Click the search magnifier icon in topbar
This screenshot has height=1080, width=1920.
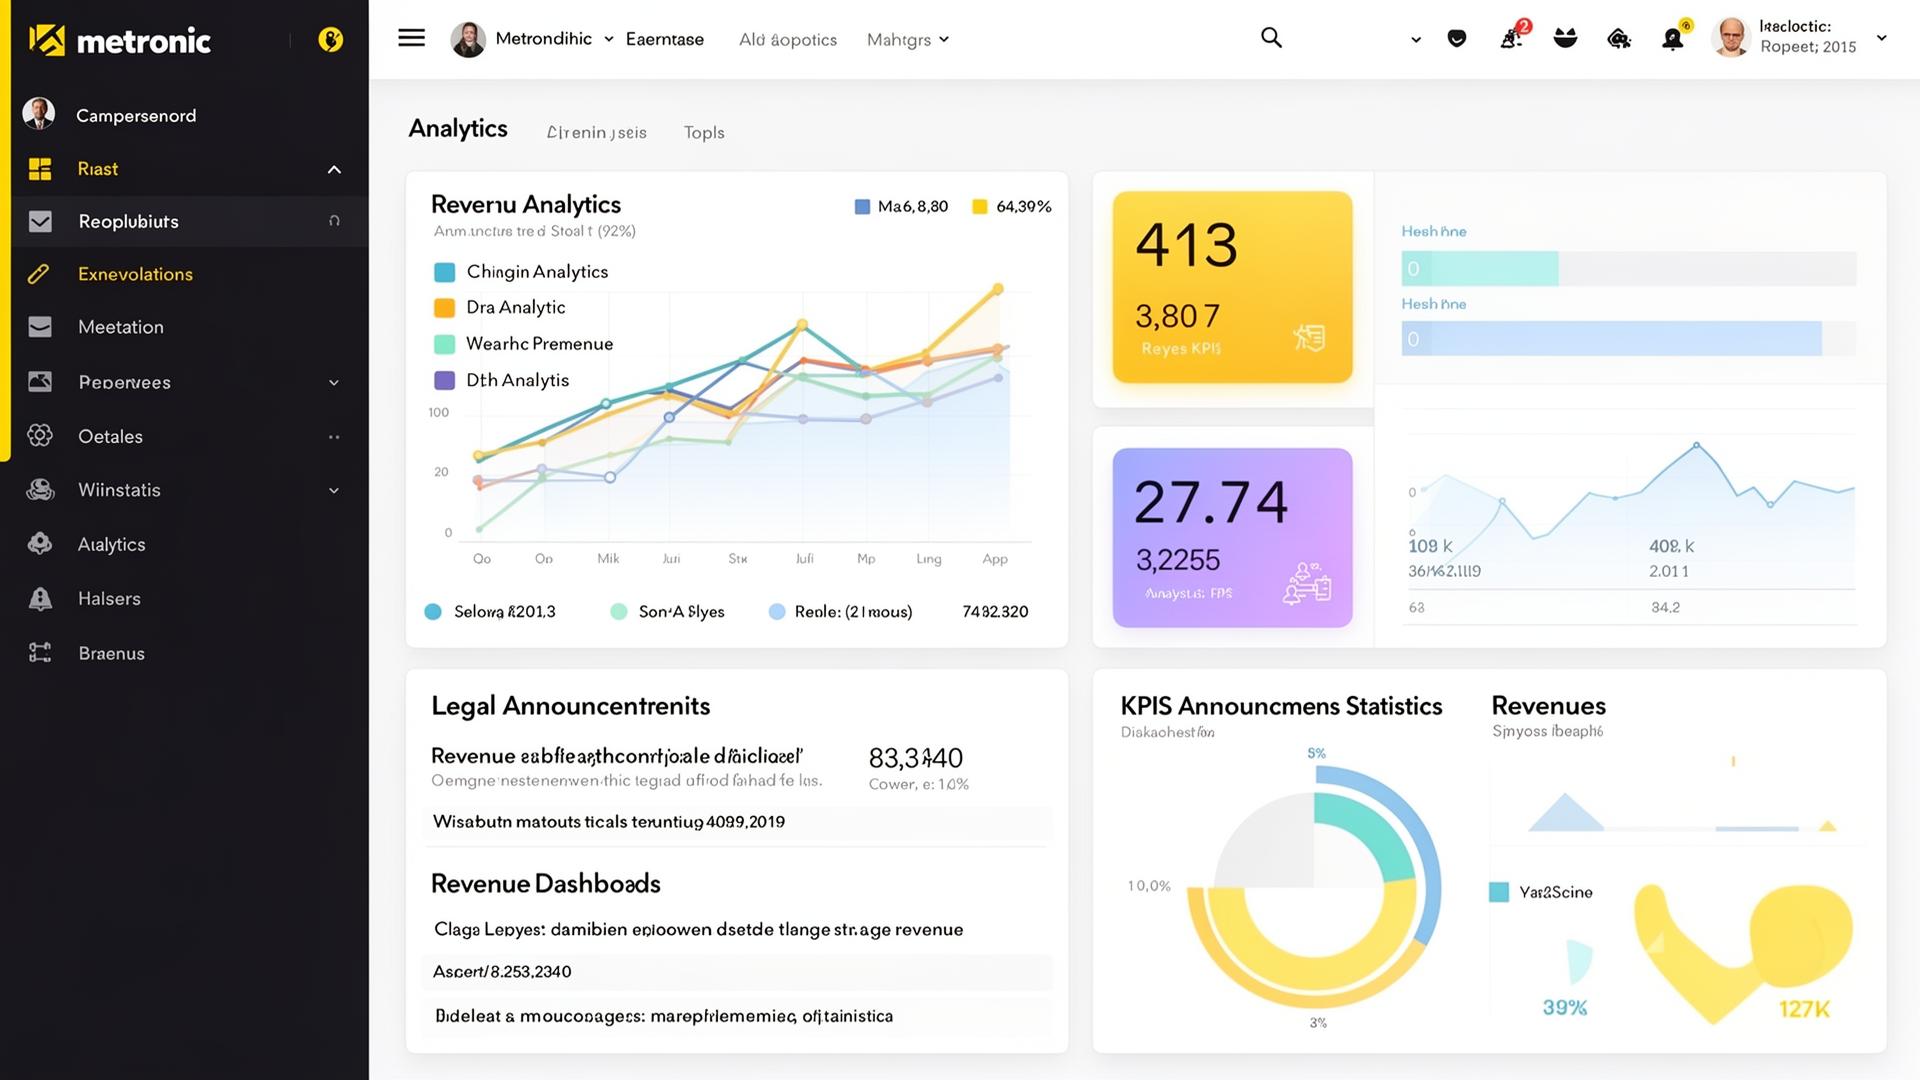point(1270,37)
